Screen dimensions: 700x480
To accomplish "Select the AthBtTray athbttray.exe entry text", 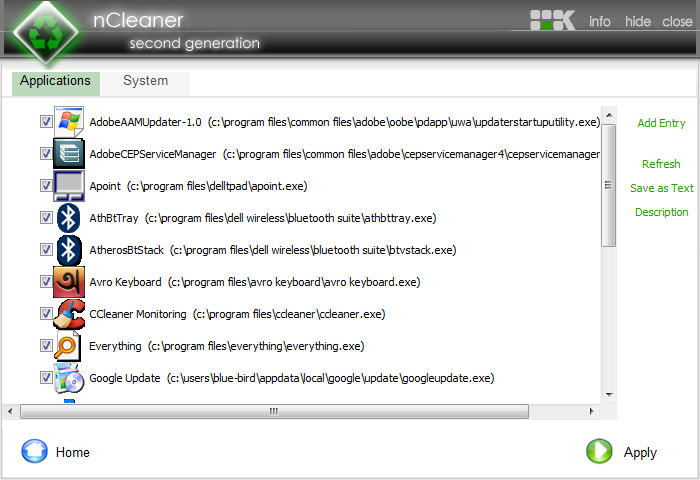I will pyautogui.click(x=262, y=218).
